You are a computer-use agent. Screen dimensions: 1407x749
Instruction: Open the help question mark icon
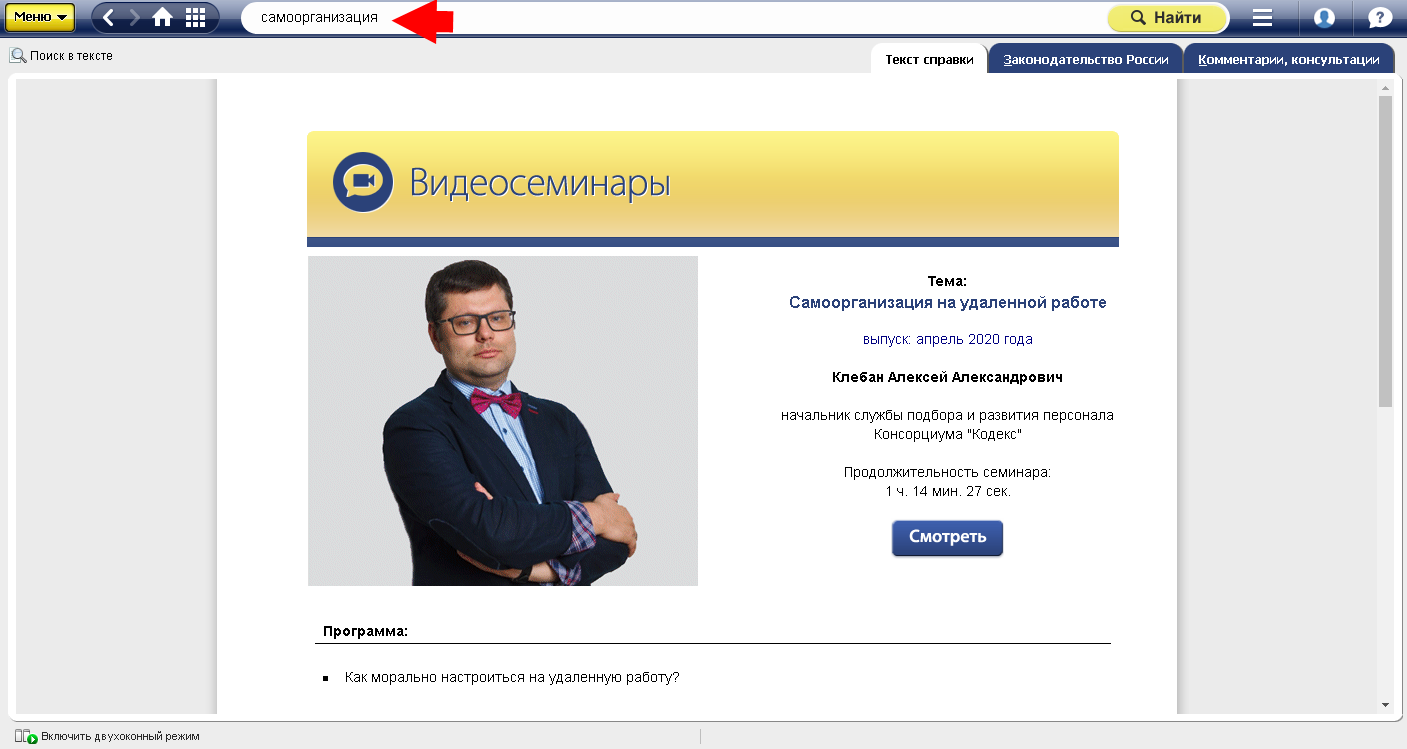1380,17
